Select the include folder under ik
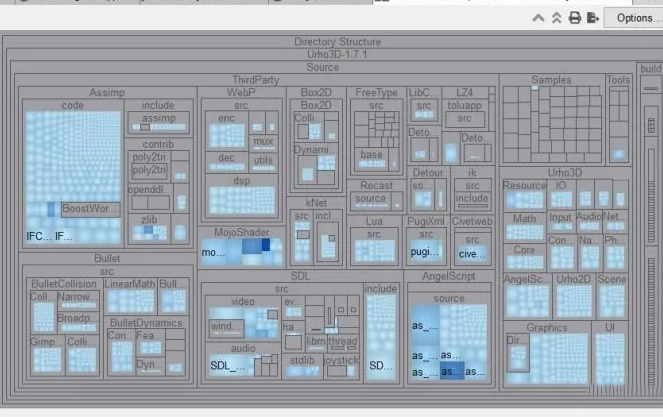 click(472, 199)
